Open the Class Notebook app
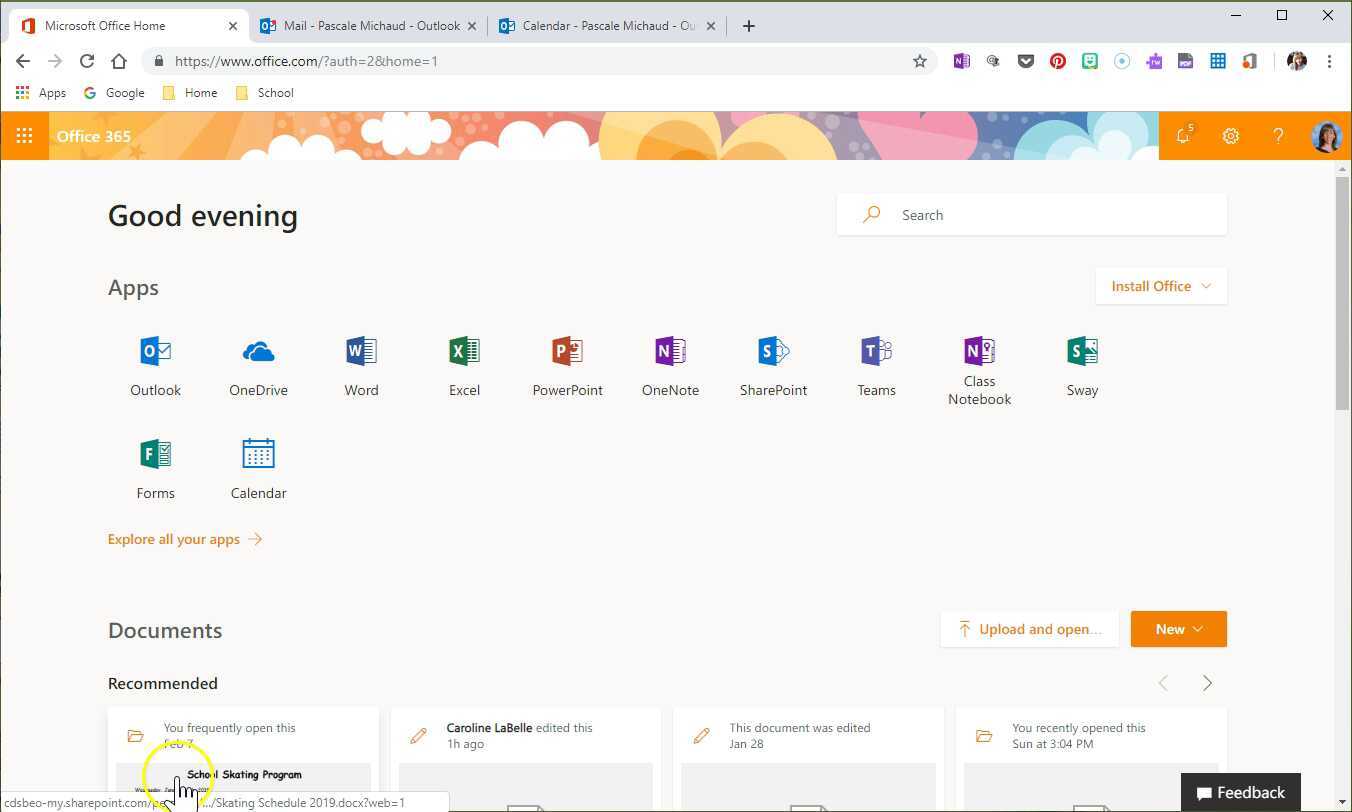 coord(979,370)
